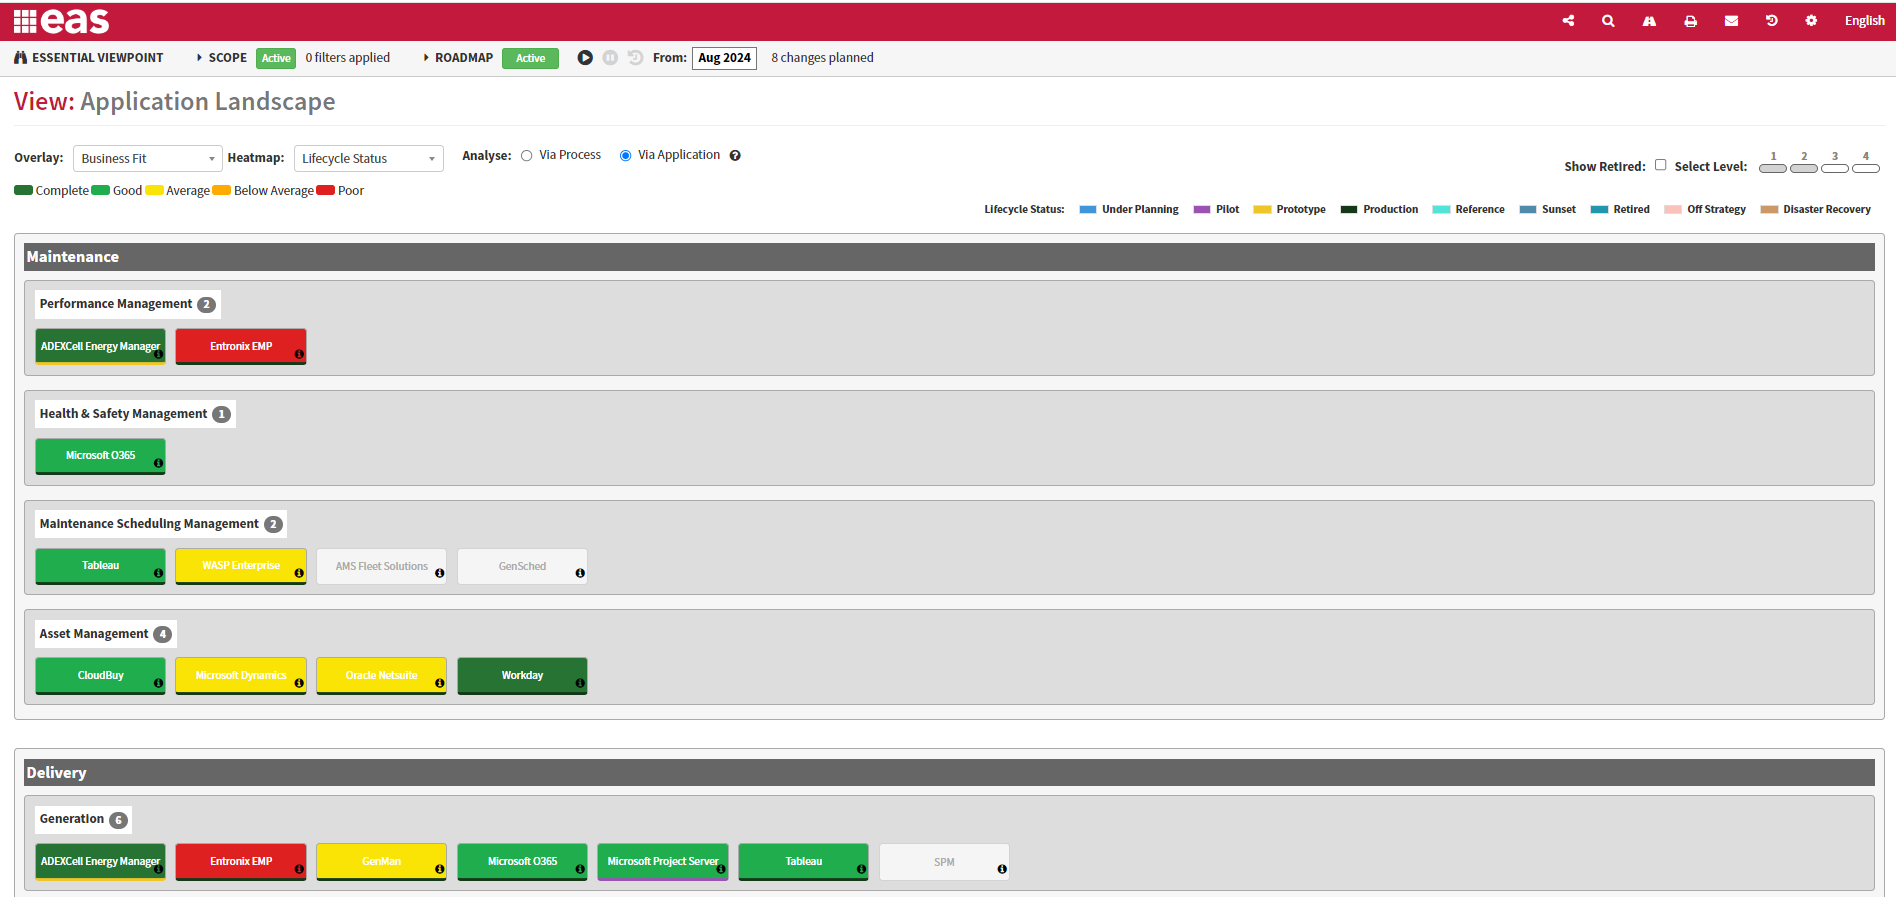The image size is (1896, 897).
Task: Open the Entronix EMP tile under Generation
Action: tap(241, 862)
